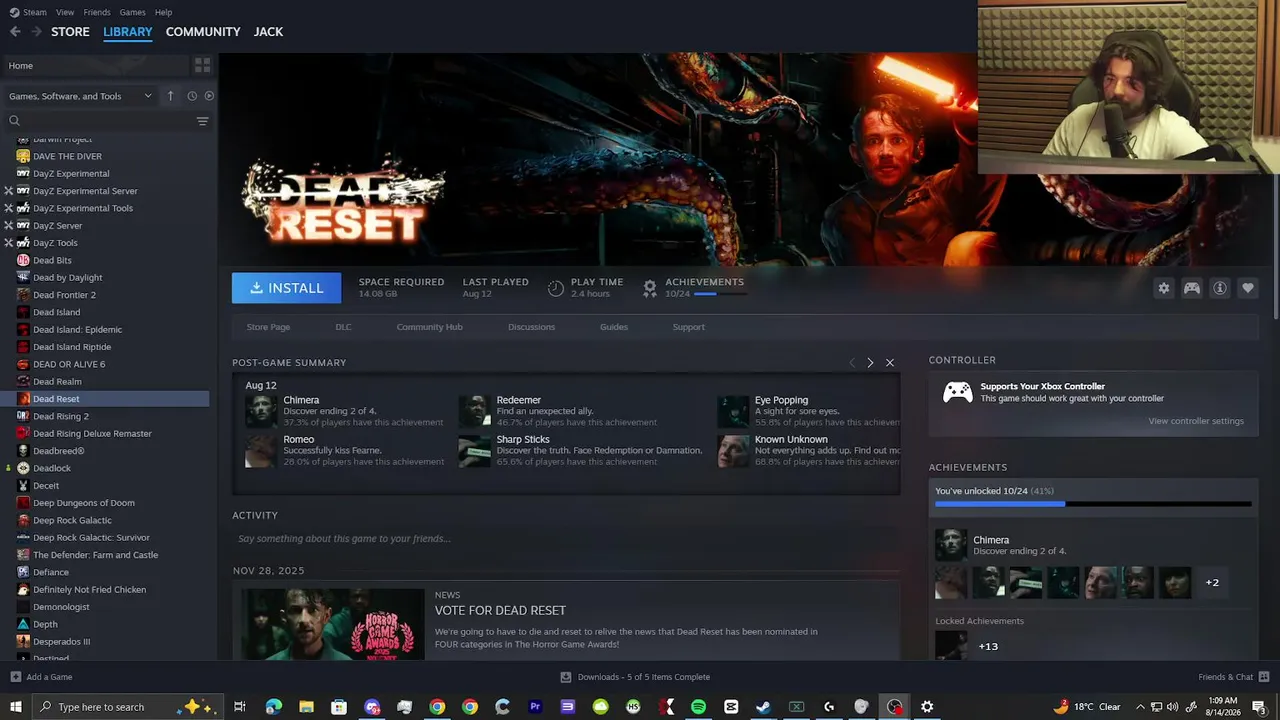
Task: Open the Friends menu
Action: [97, 12]
